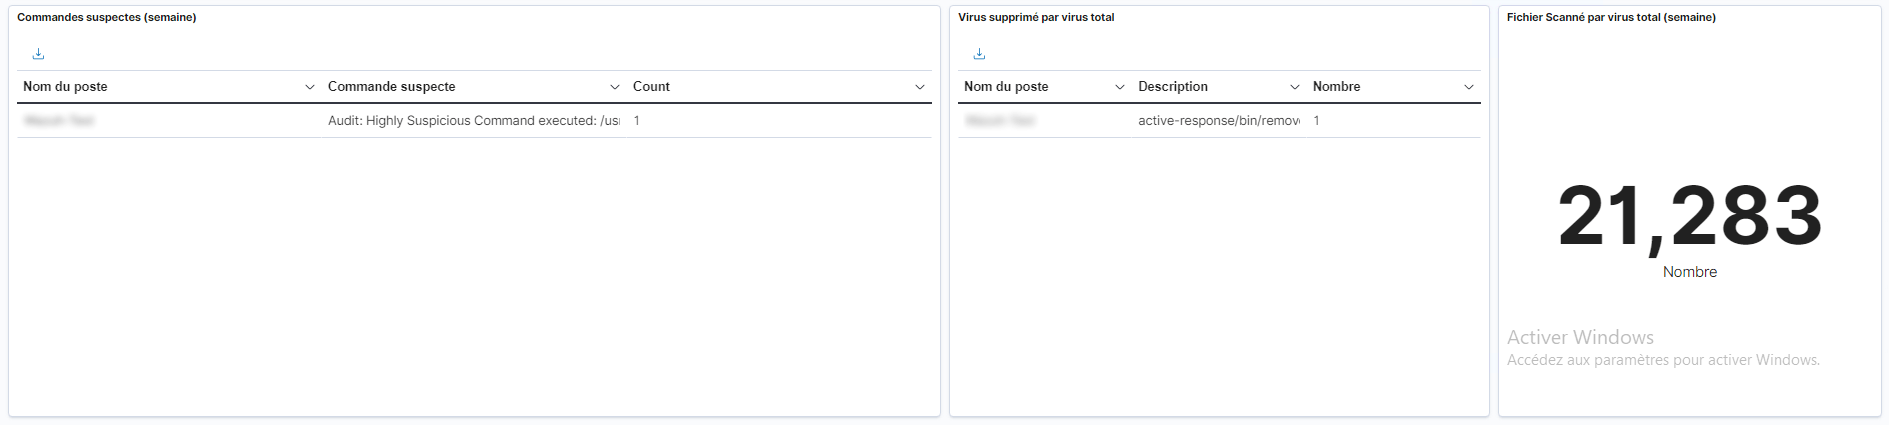Expand the Nombre column header chevron
1889x425 pixels.
1469,87
